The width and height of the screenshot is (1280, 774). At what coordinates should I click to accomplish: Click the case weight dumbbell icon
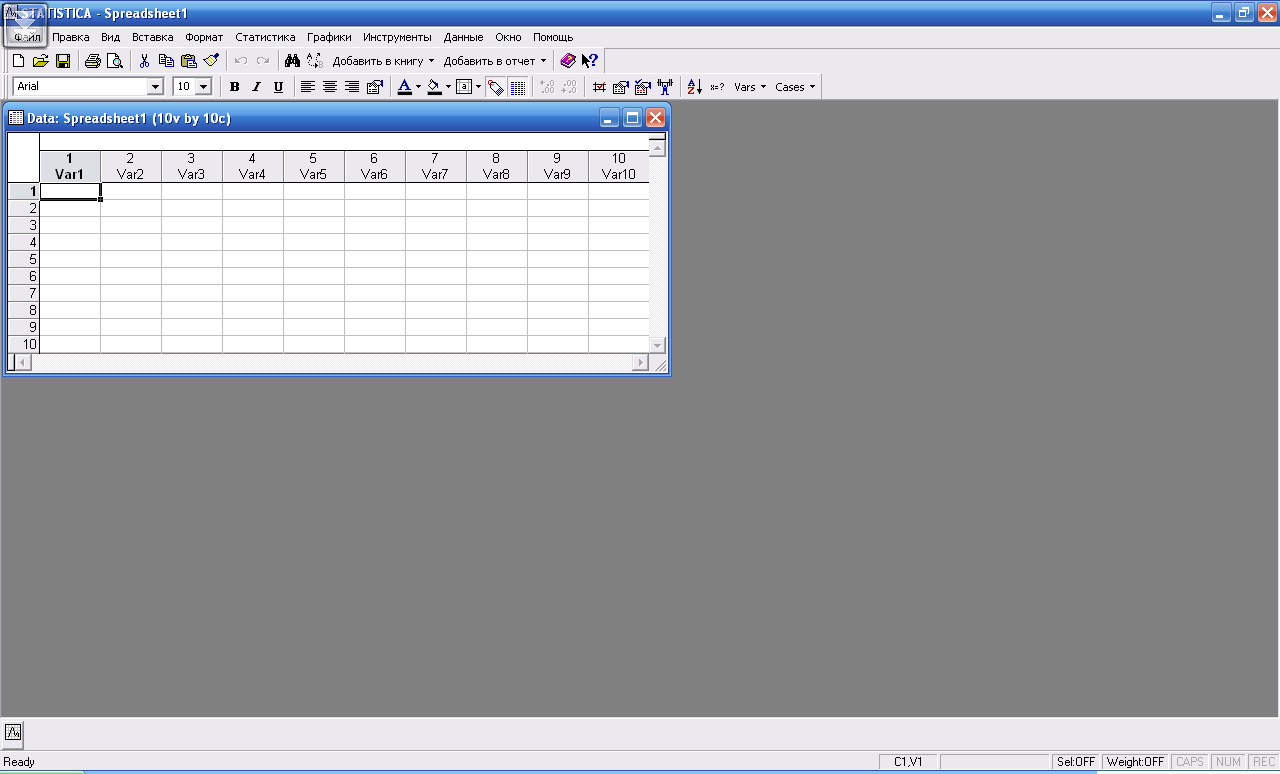click(664, 87)
